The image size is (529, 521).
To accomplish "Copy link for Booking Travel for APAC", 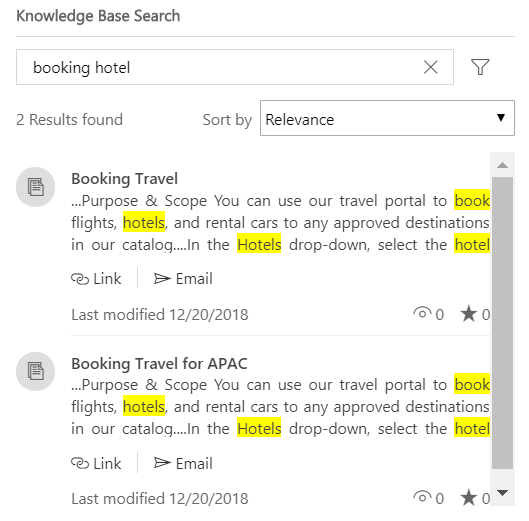I will [x=96, y=463].
